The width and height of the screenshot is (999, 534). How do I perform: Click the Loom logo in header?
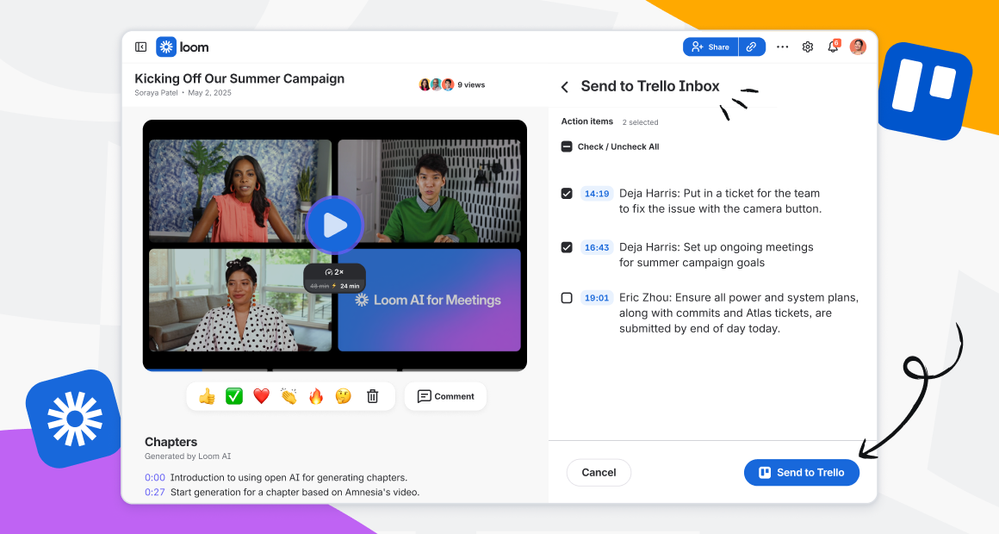point(182,47)
